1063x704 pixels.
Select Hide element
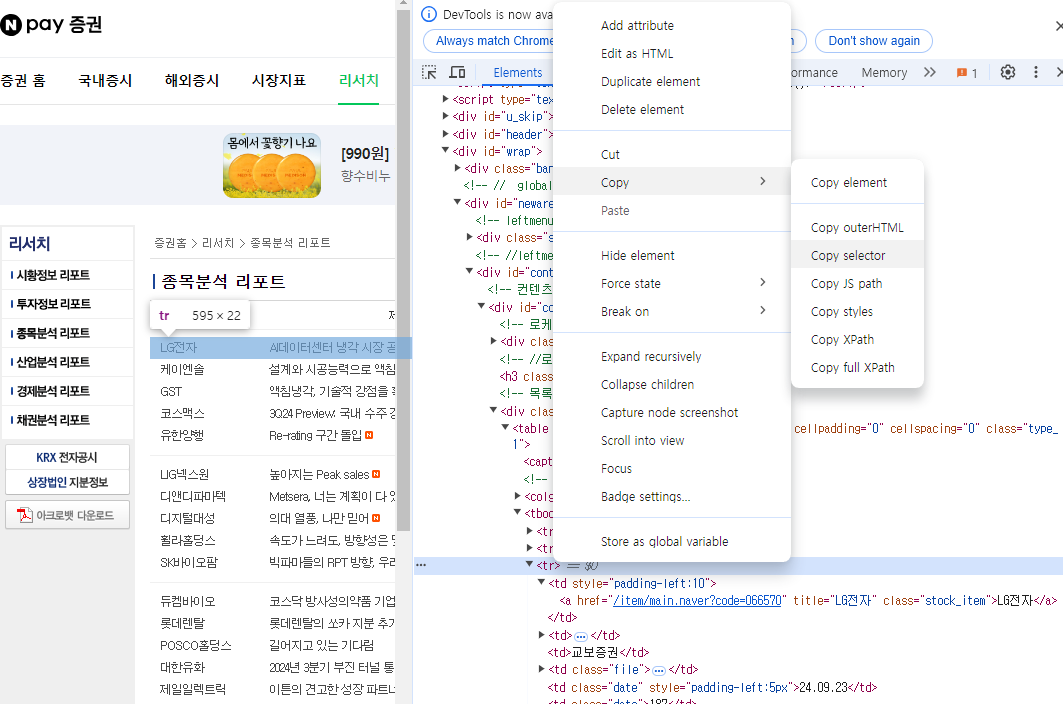[x=672, y=256]
